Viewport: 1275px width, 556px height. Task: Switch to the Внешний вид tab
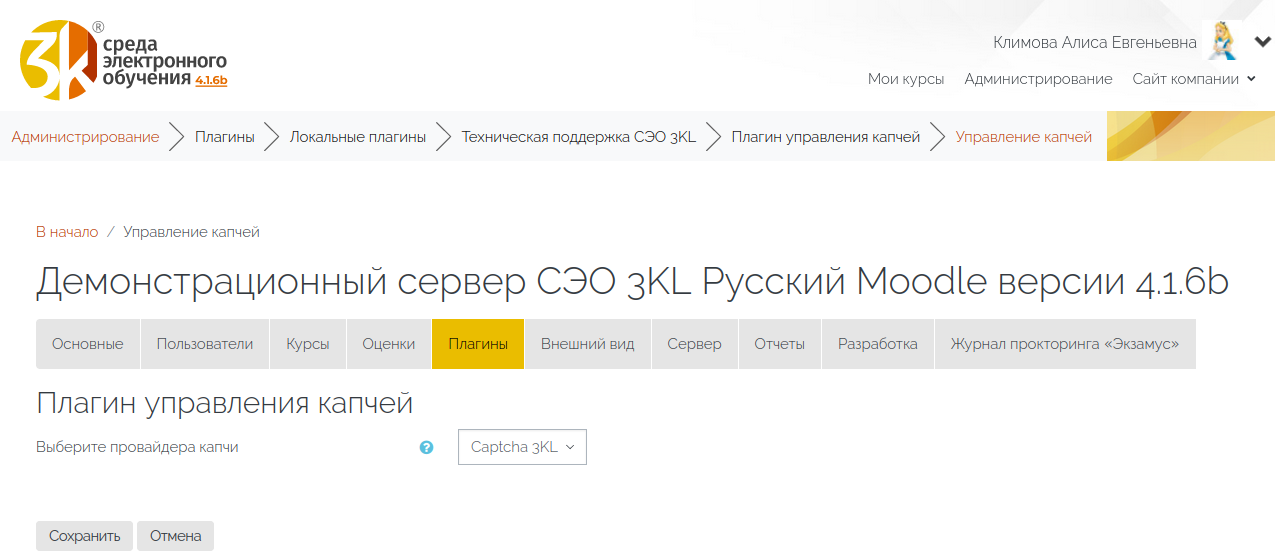pos(588,344)
